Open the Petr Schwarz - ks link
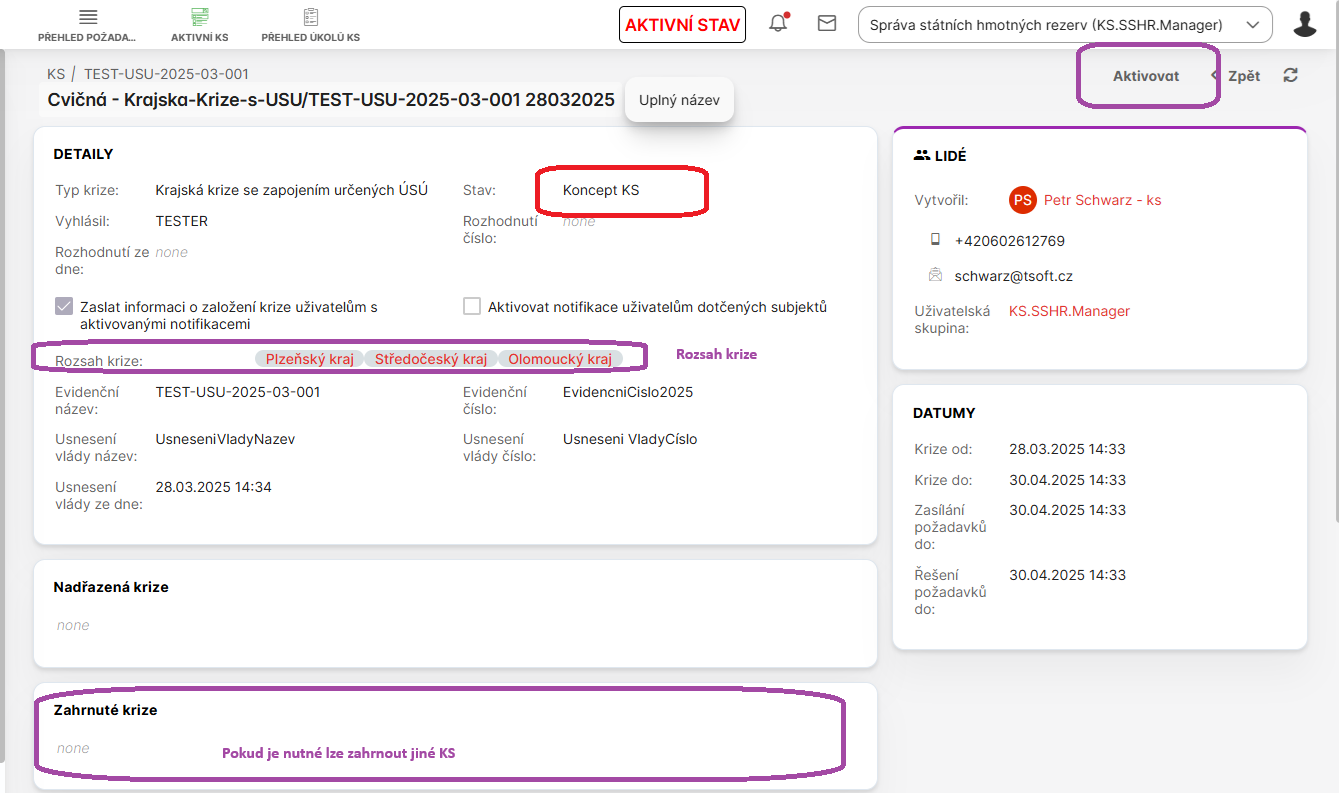Screen dimensions: 1339x793 tap(1102, 200)
